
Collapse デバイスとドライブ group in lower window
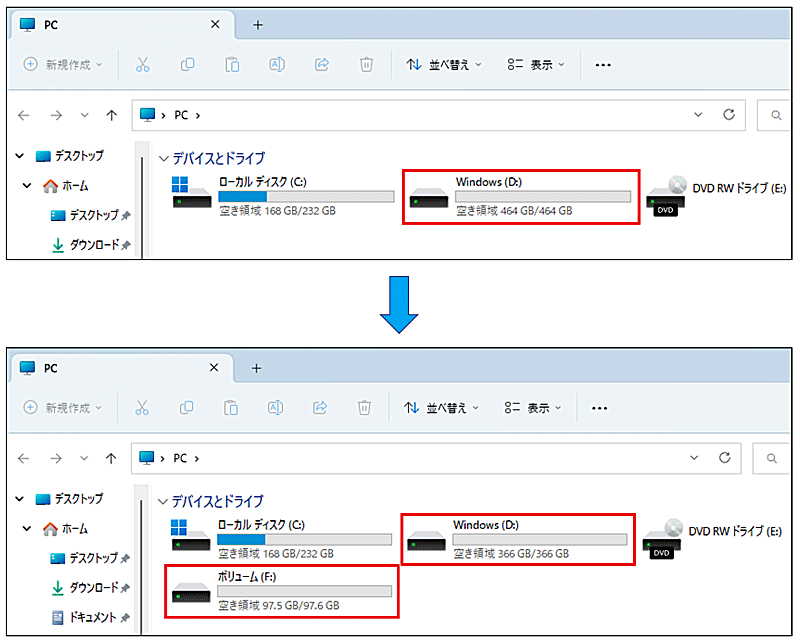(x=163, y=502)
